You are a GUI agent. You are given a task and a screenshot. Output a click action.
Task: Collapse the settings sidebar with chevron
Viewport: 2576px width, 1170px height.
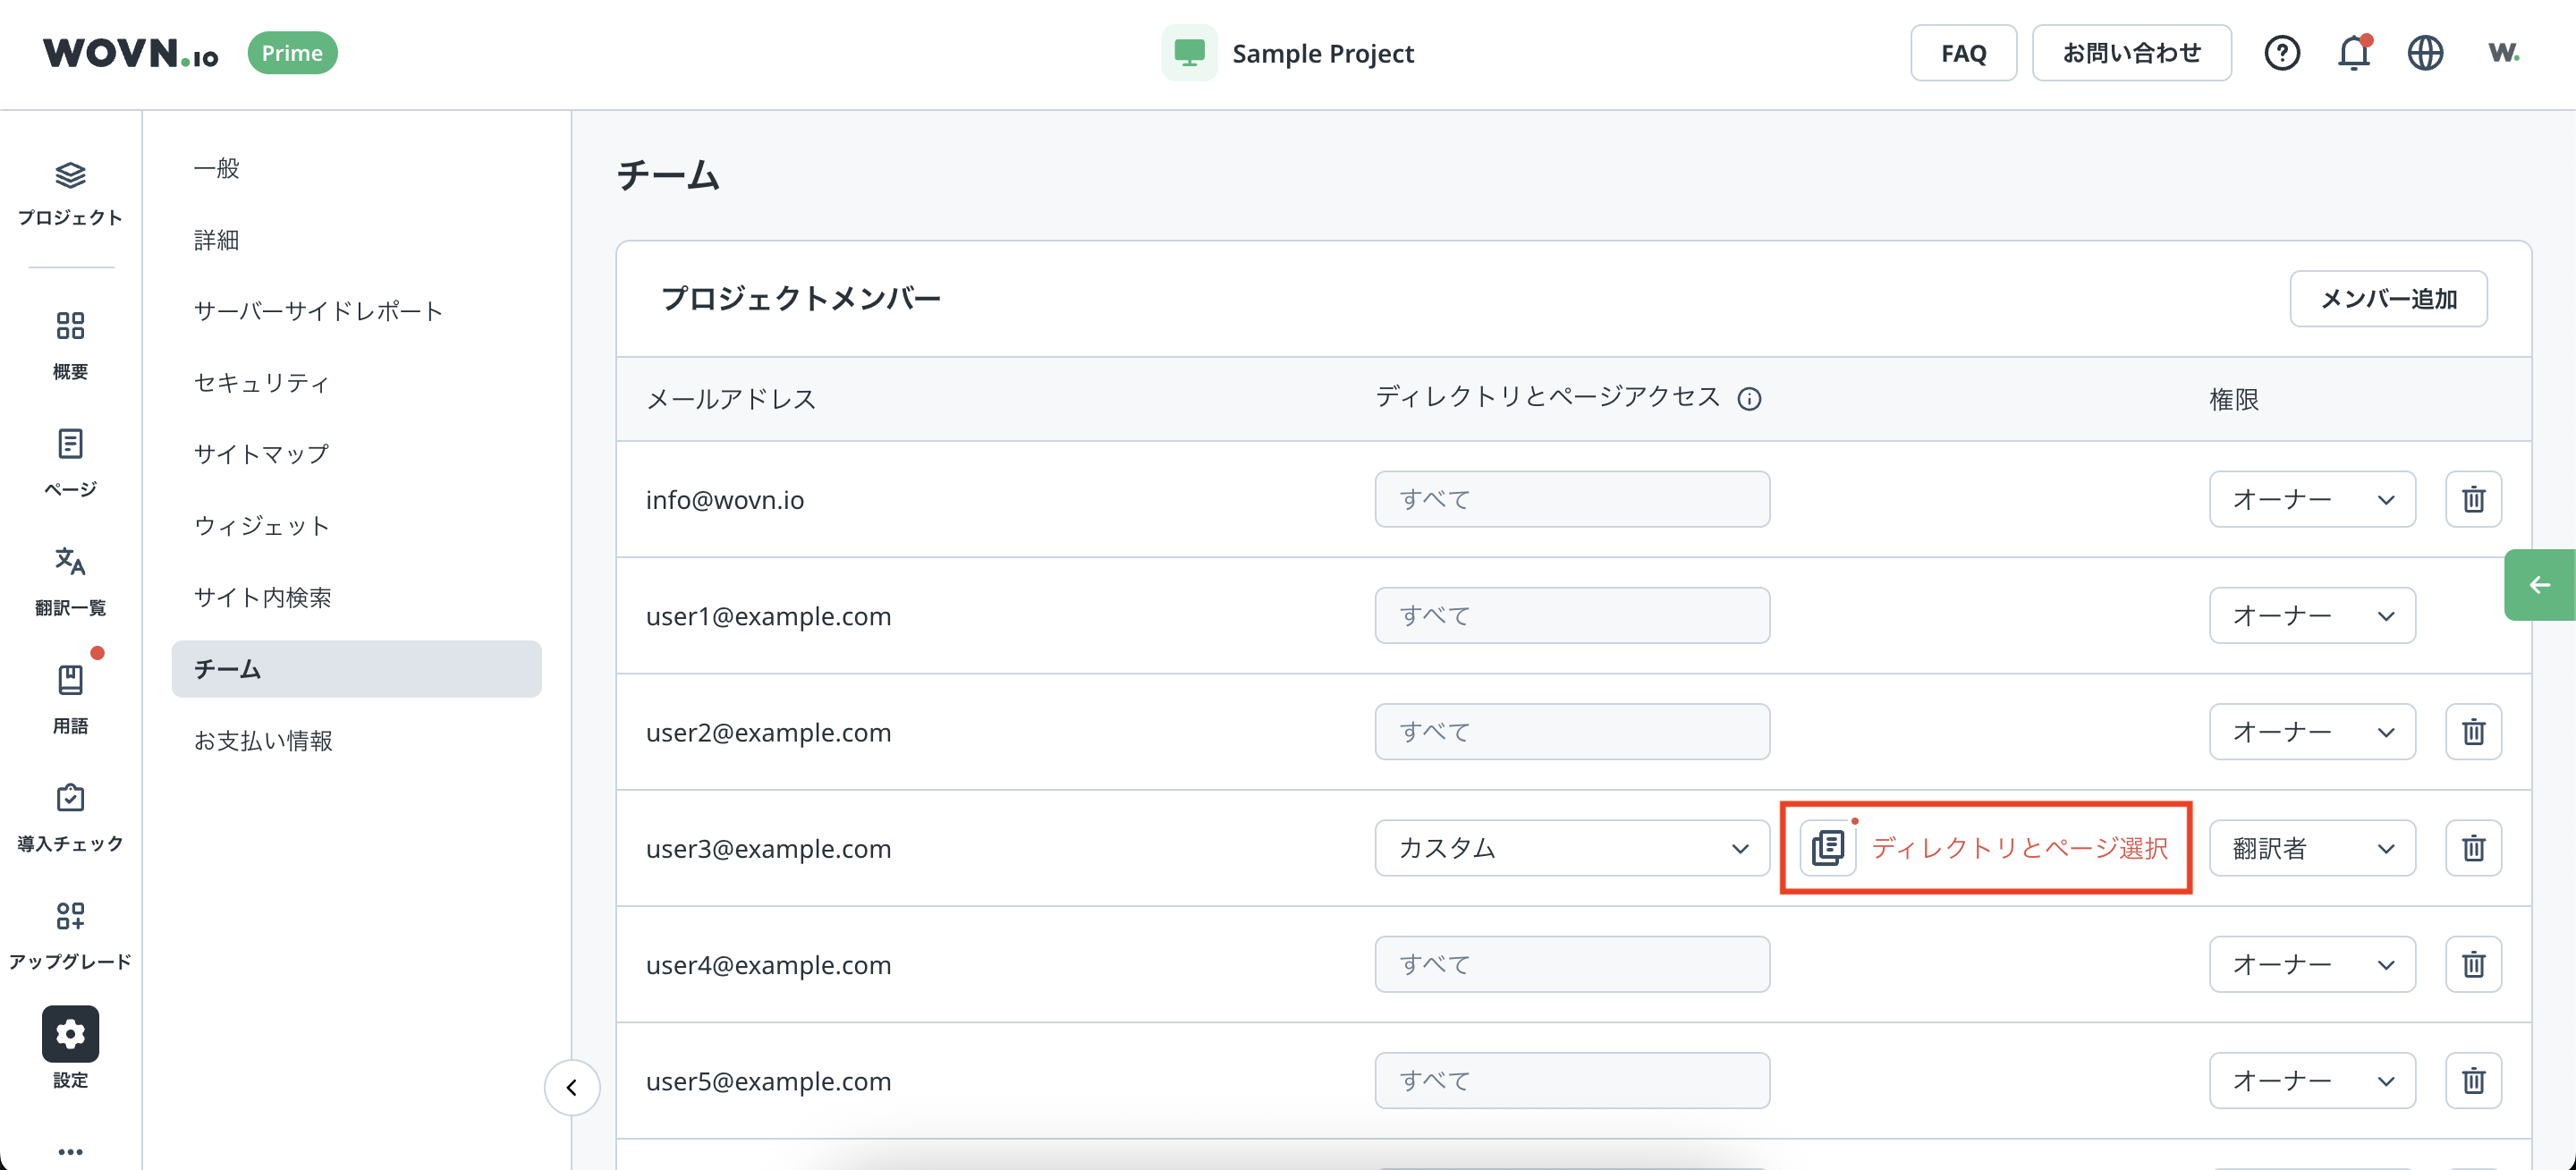572,1087
